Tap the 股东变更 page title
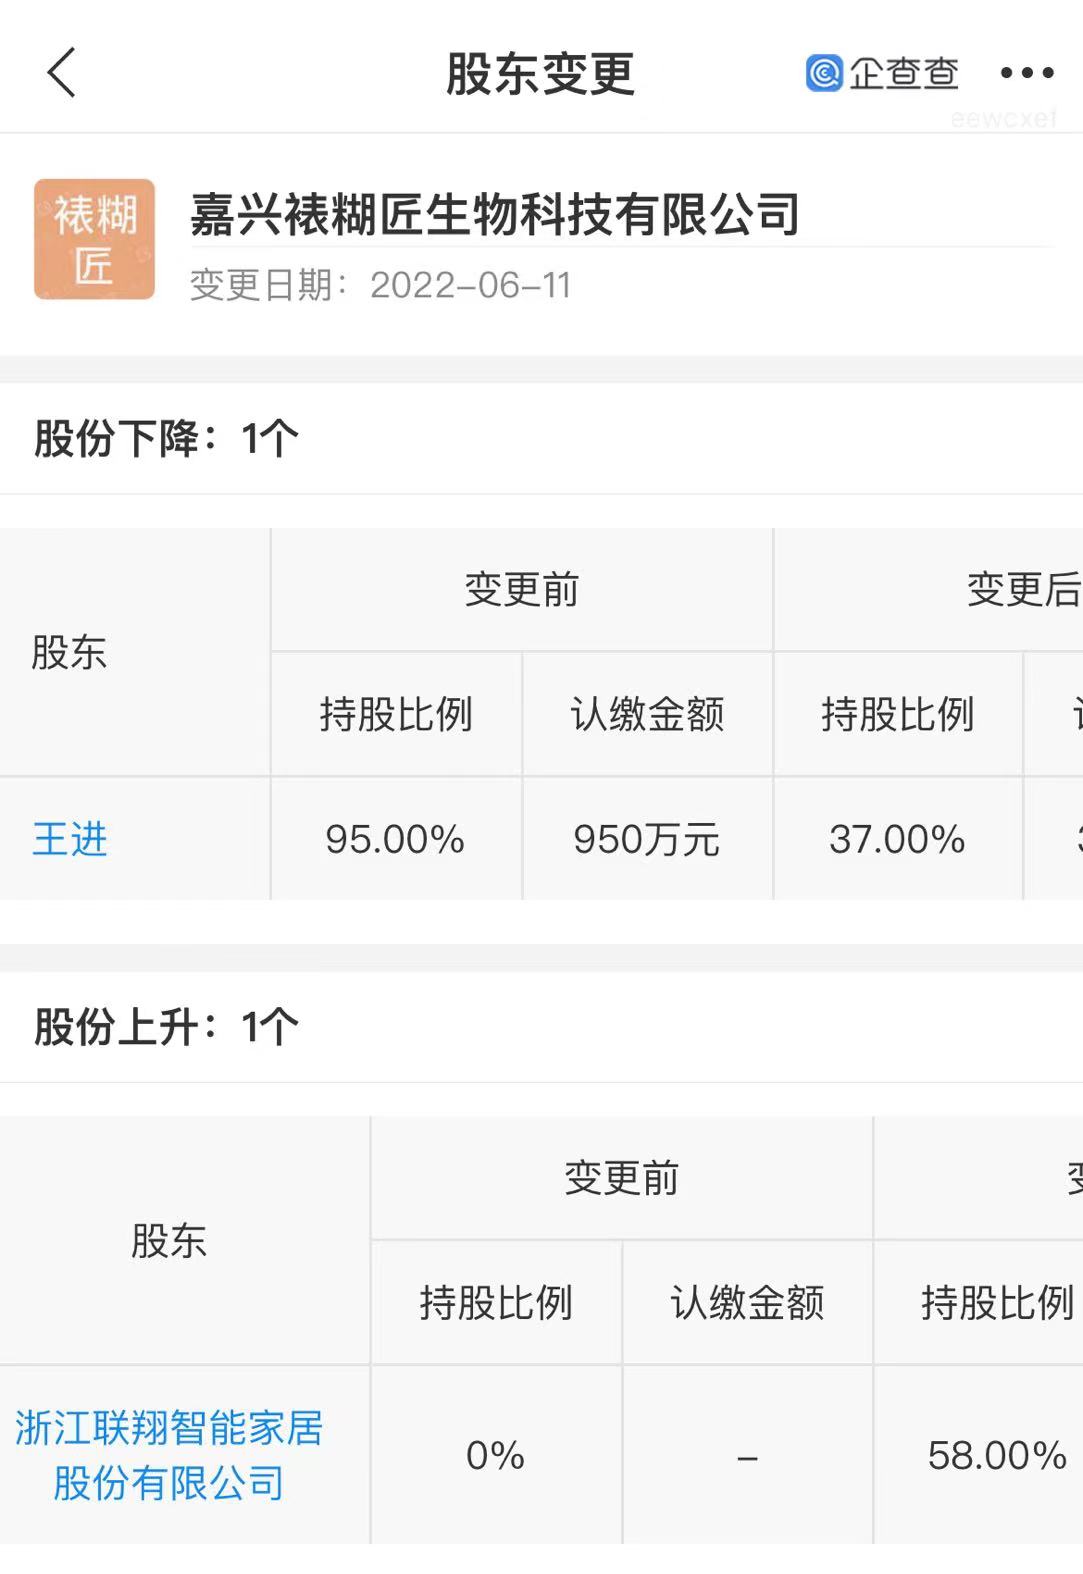Image resolution: width=1083 pixels, height=1574 pixels. [540, 74]
